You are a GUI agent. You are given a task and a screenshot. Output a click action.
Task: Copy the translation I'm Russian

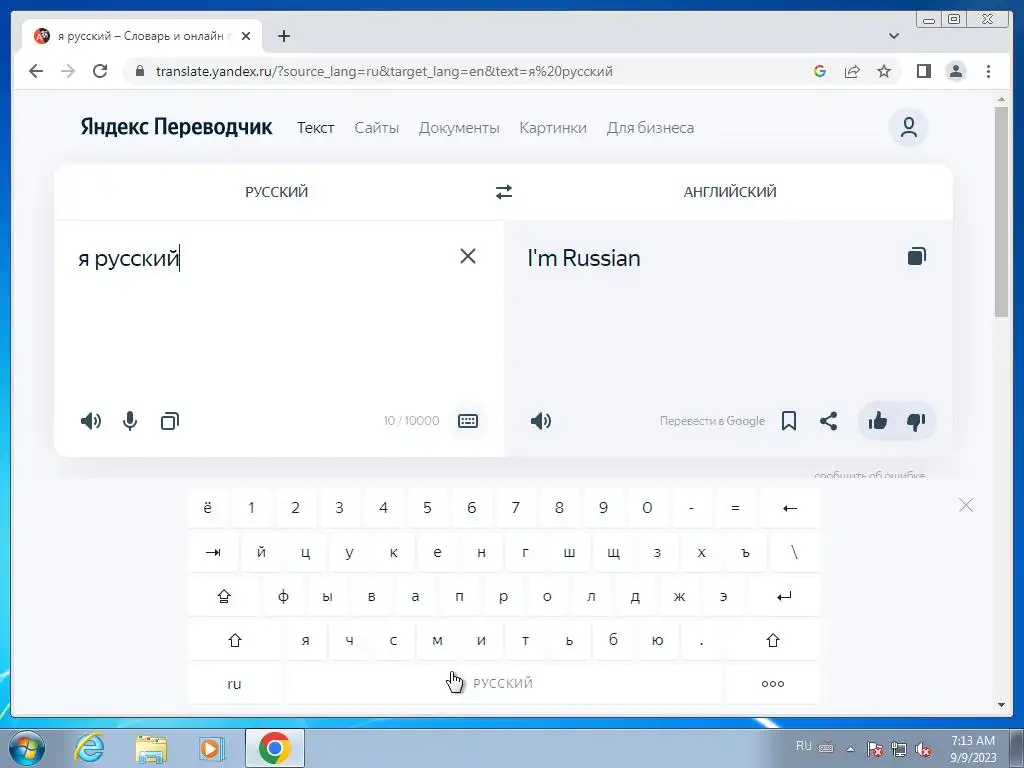tap(917, 256)
